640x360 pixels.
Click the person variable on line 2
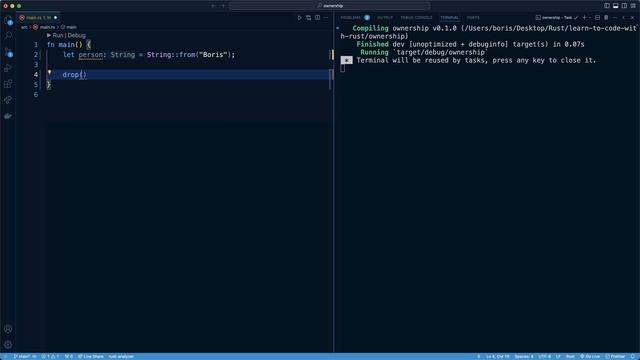pos(91,55)
